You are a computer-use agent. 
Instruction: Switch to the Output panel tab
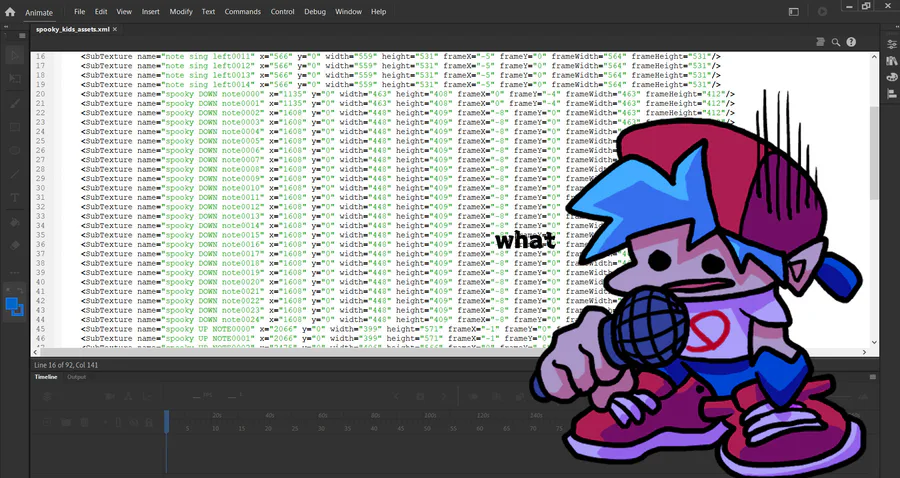76,377
